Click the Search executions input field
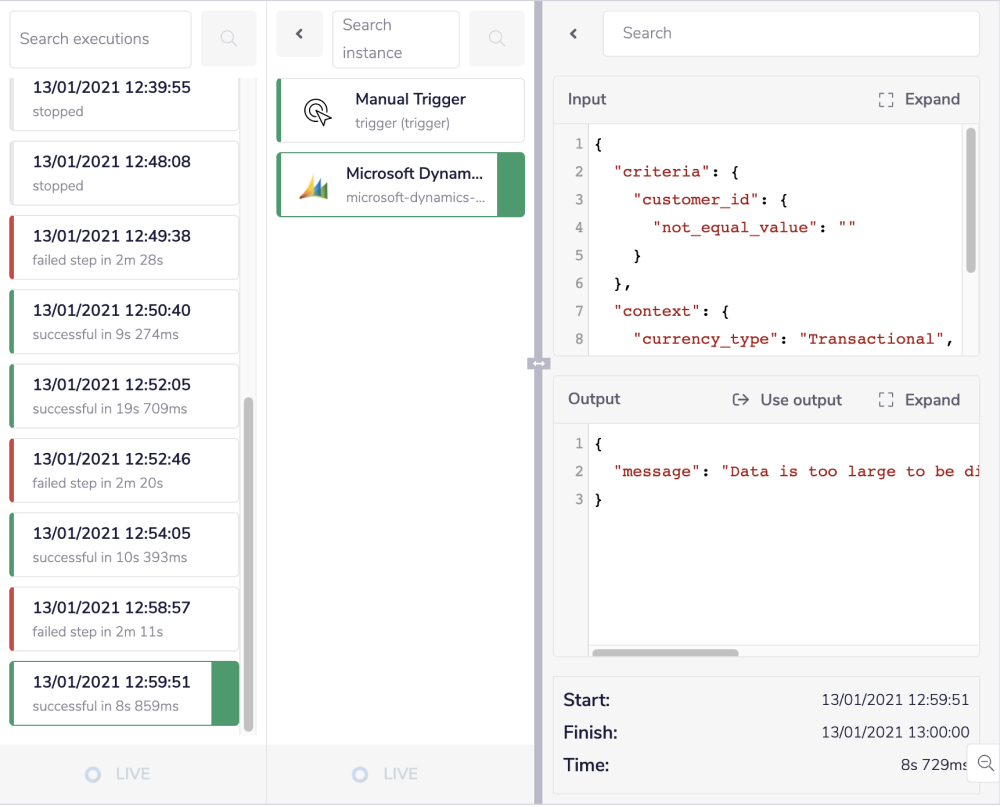 click(100, 39)
